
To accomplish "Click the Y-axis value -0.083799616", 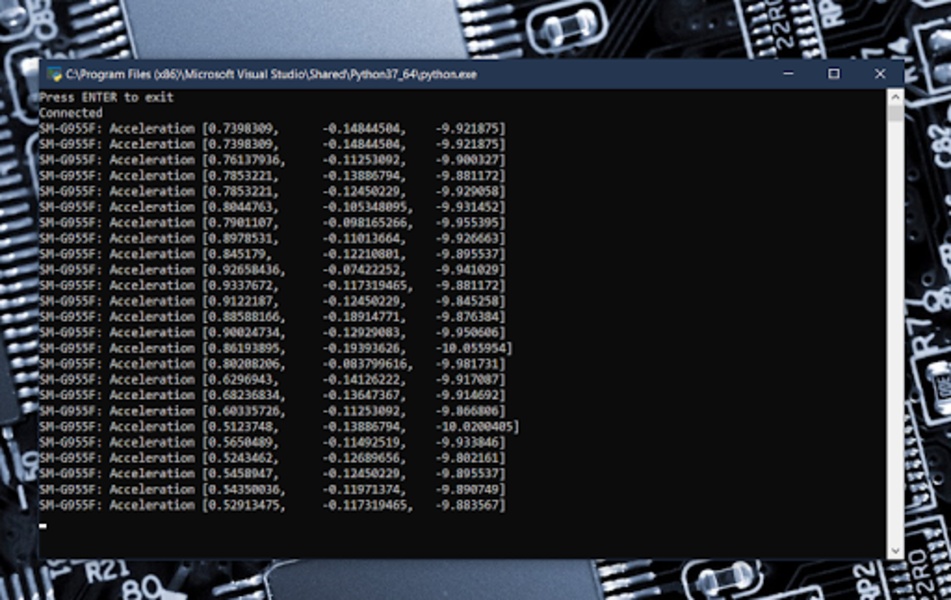I will coord(365,364).
